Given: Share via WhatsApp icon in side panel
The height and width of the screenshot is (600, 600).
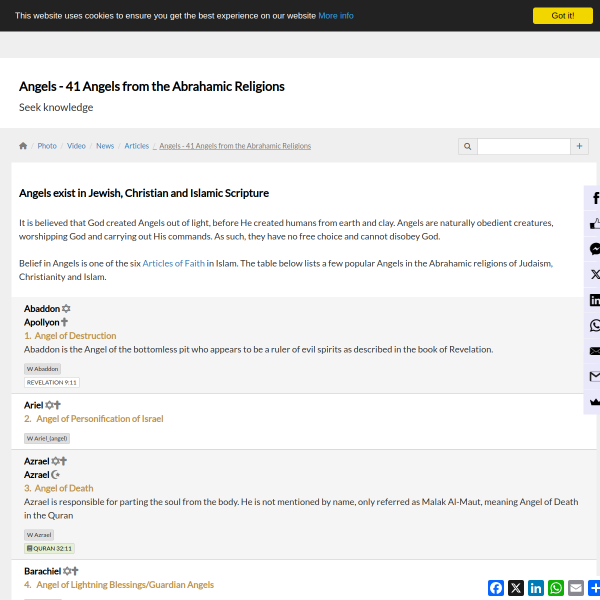Looking at the screenshot, I should (x=594, y=325).
